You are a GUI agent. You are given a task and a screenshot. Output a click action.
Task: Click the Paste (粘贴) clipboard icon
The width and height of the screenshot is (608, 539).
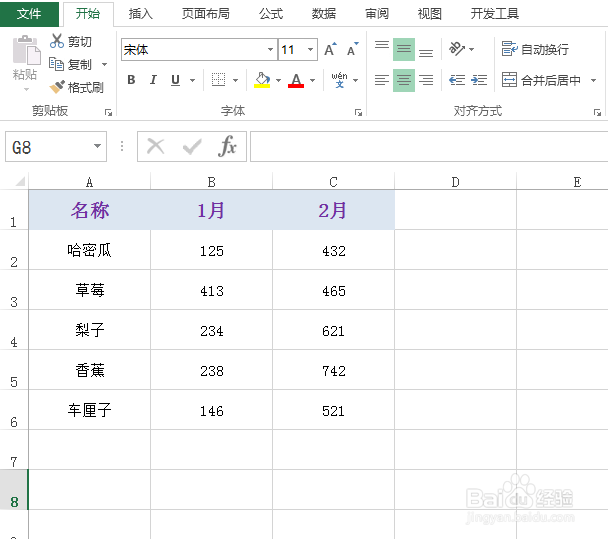coord(26,50)
